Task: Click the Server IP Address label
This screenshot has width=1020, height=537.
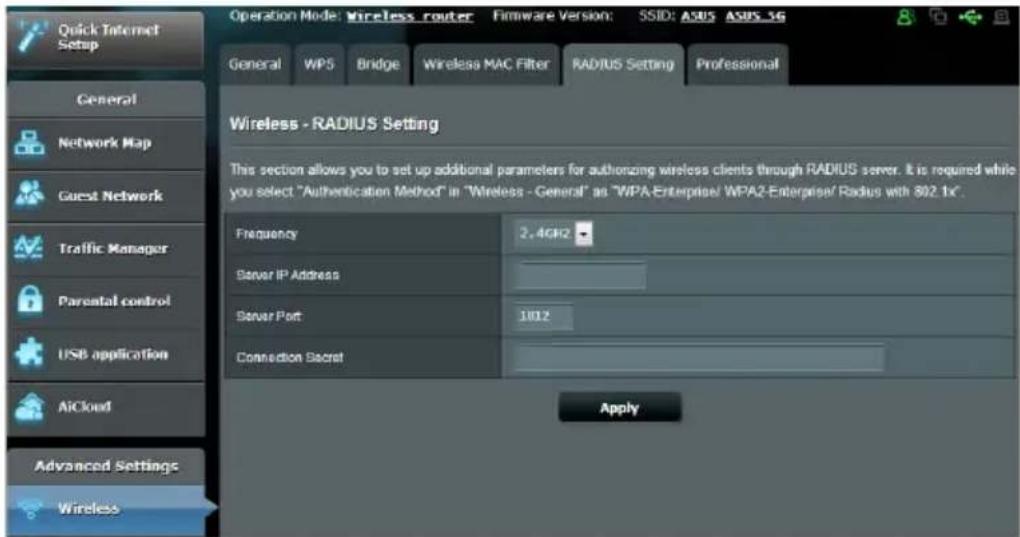Action: pyautogui.click(x=288, y=275)
